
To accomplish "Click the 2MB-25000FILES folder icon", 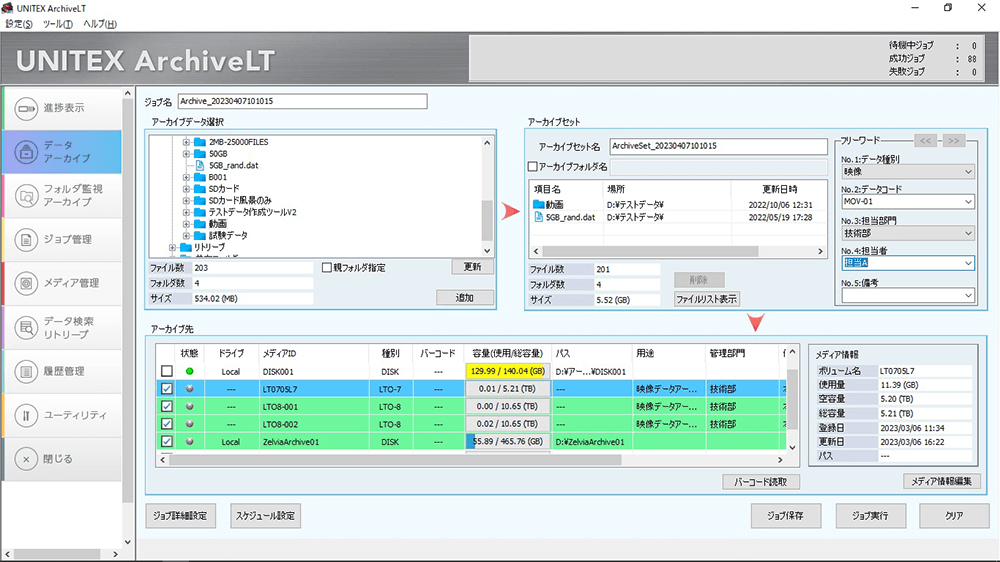I will (200, 142).
